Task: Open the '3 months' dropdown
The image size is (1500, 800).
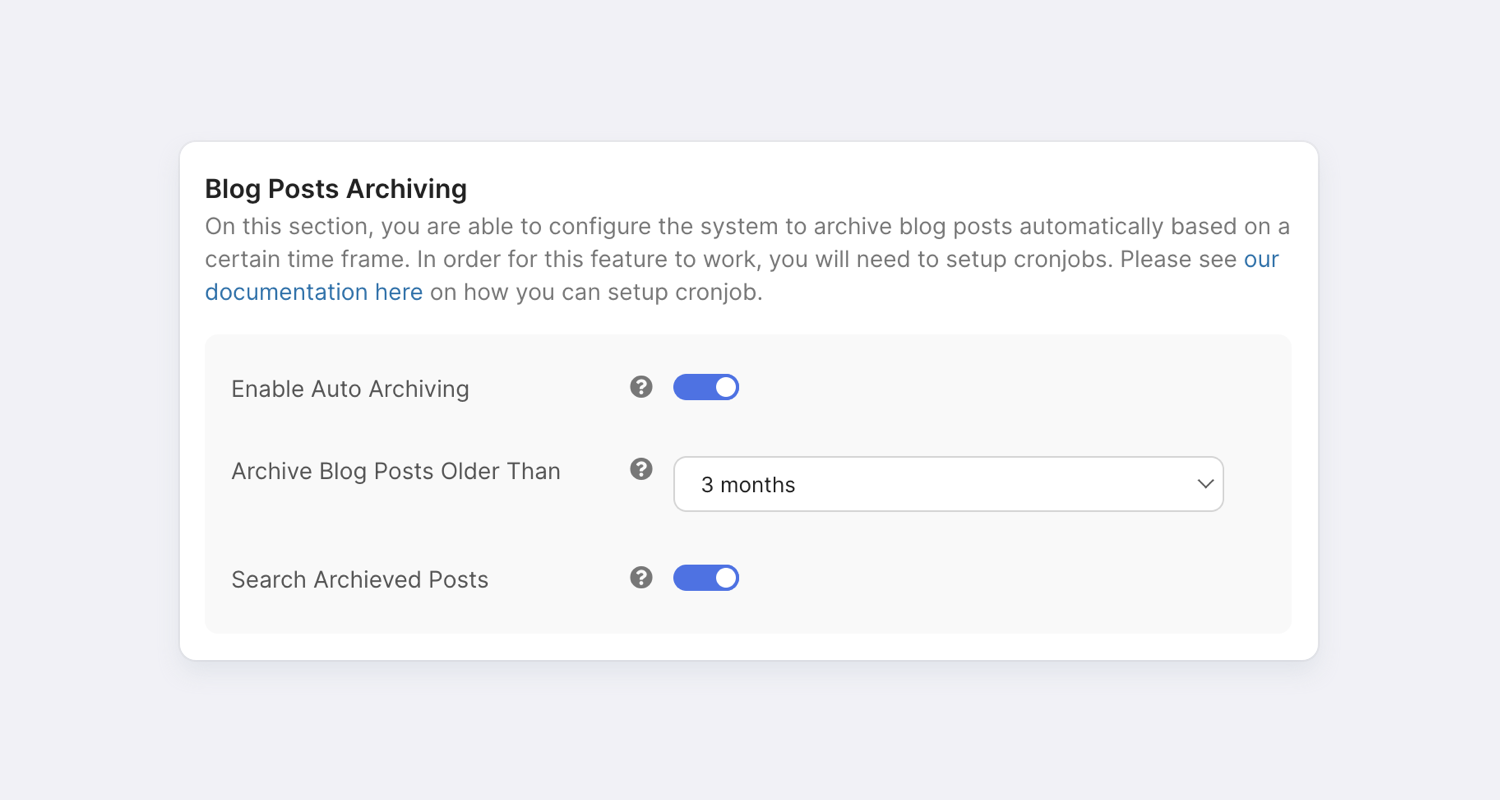Action: [x=948, y=484]
